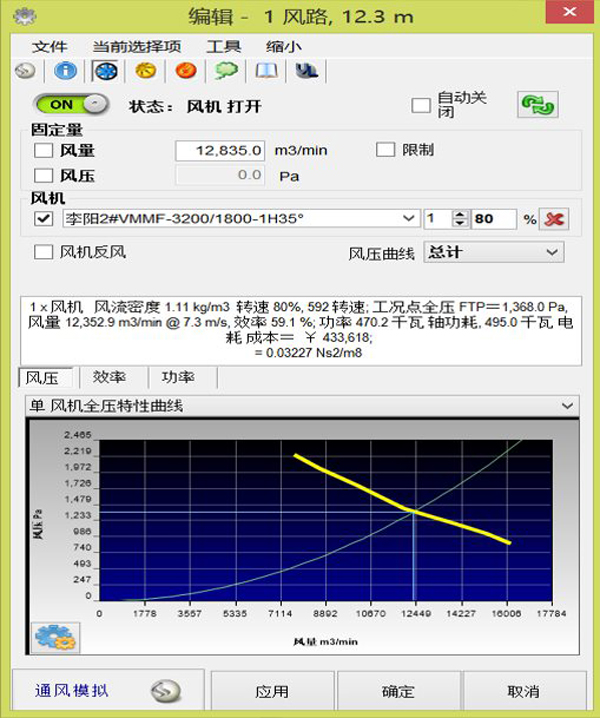
Task: Open the yellow heat icon tab
Action: click(146, 71)
